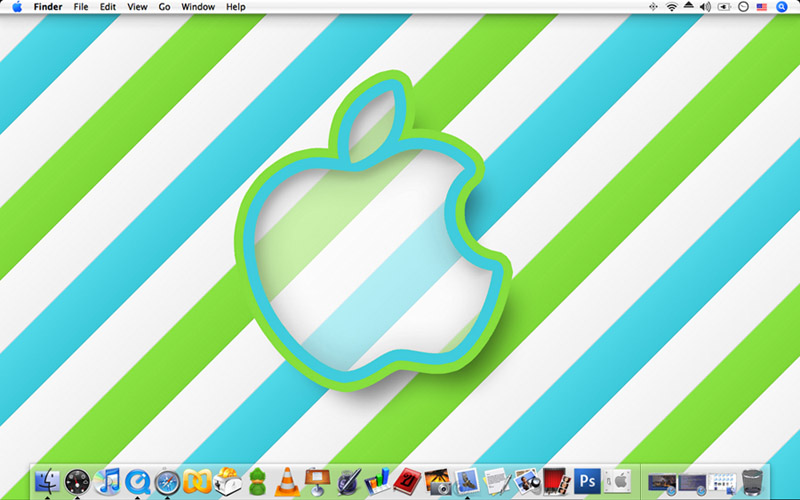Open the Go menu

pyautogui.click(x=164, y=7)
